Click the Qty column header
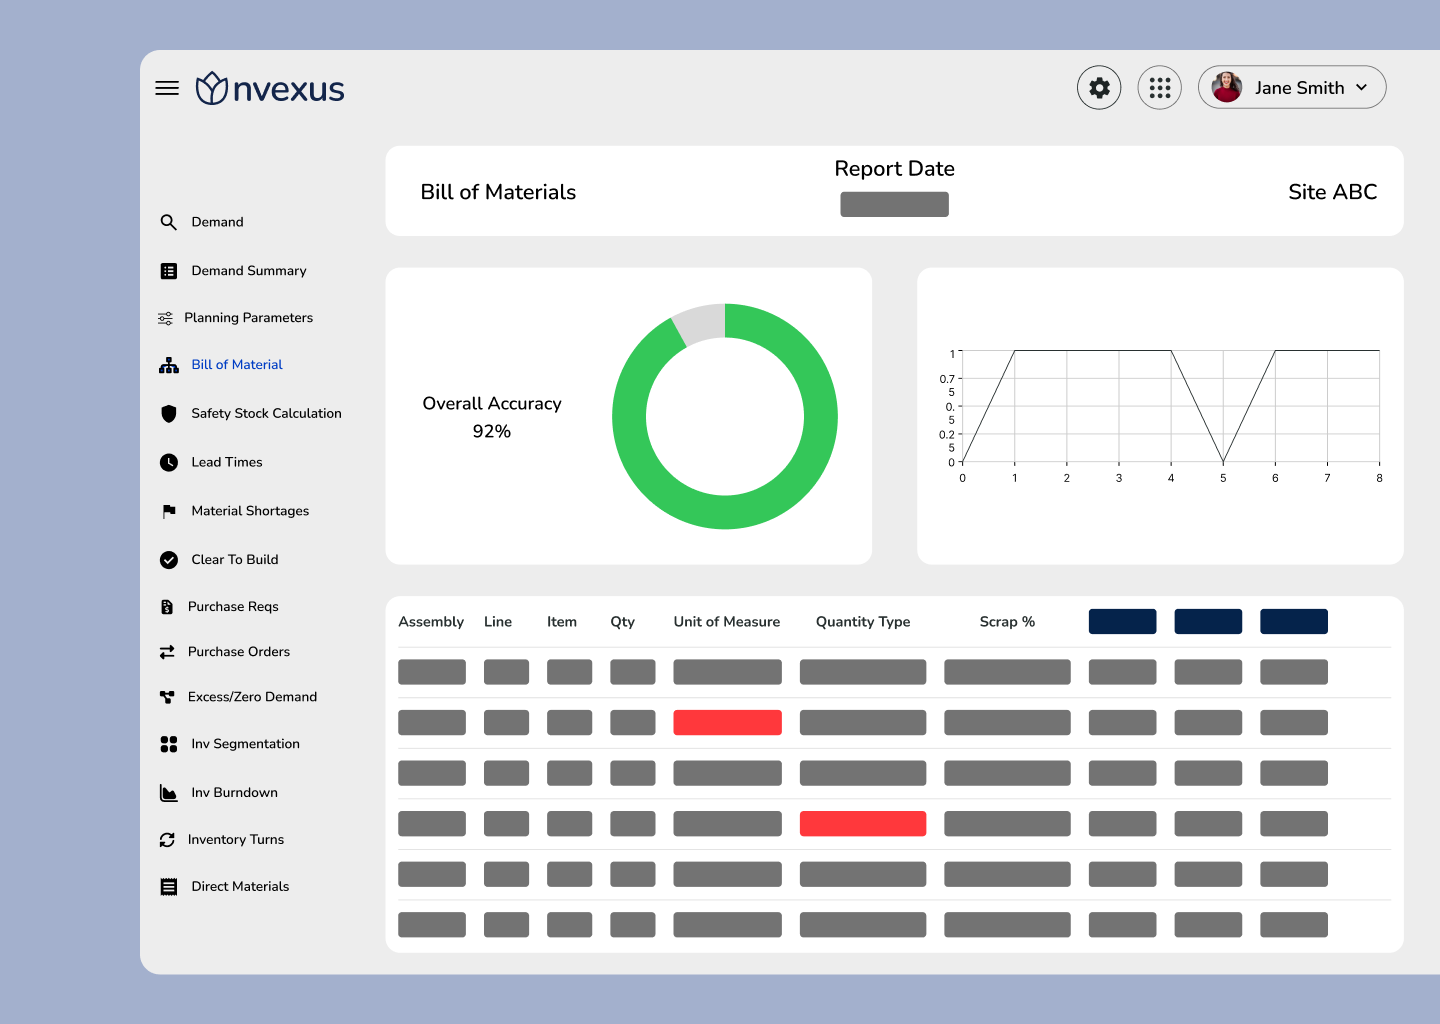 [x=623, y=622]
